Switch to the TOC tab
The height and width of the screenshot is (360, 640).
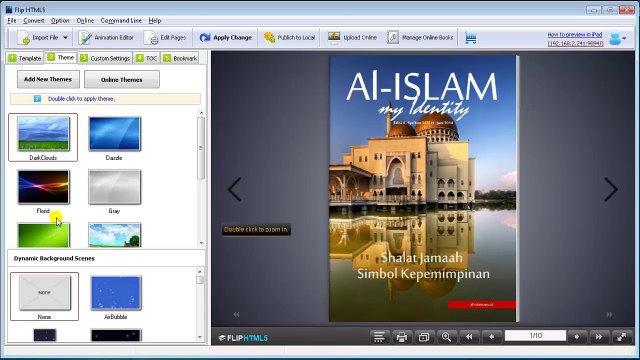click(147, 58)
